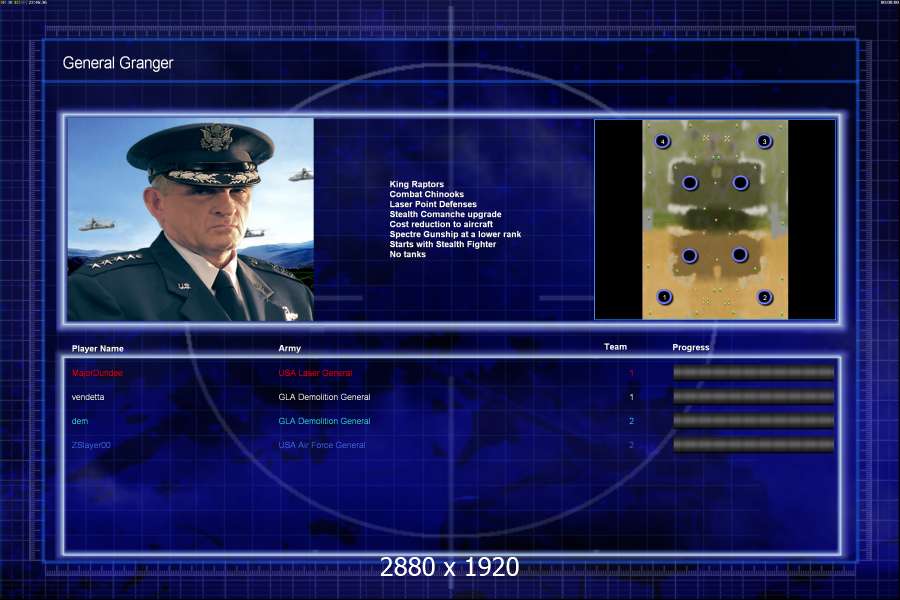This screenshot has height=600, width=900.
Task: Click the Army column header
Action: 289,349
